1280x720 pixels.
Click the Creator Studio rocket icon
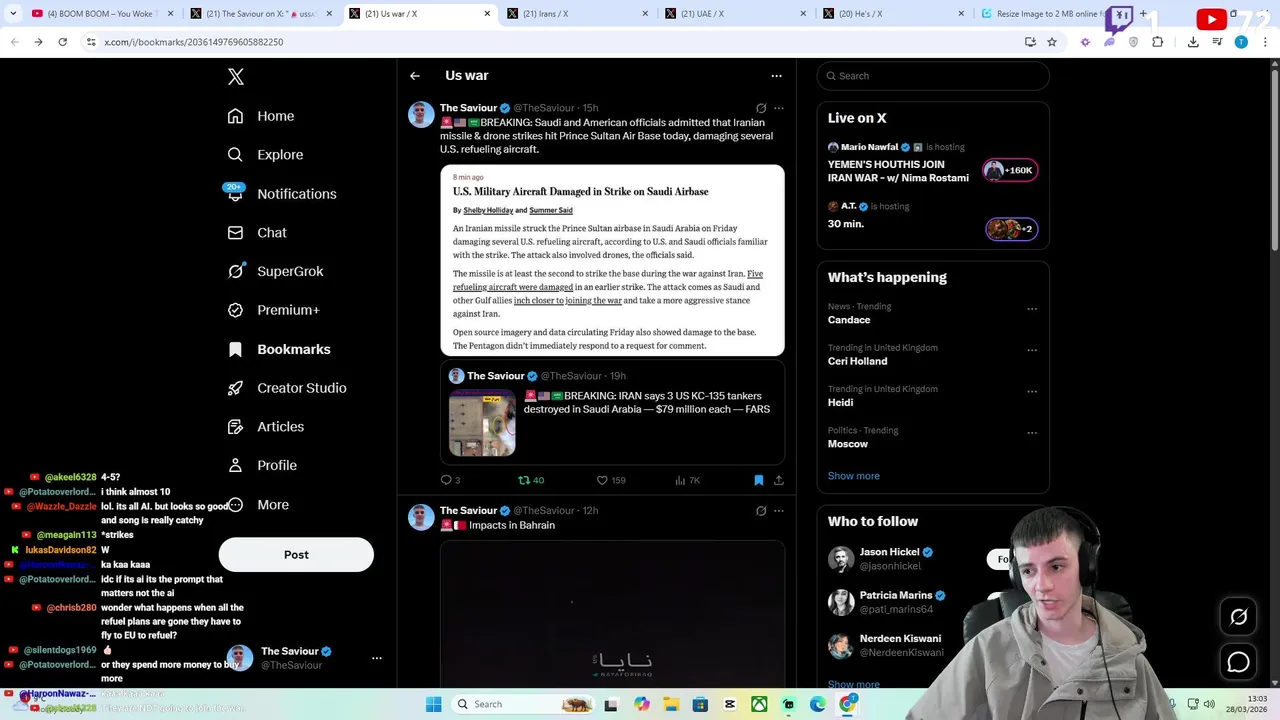[x=235, y=388]
